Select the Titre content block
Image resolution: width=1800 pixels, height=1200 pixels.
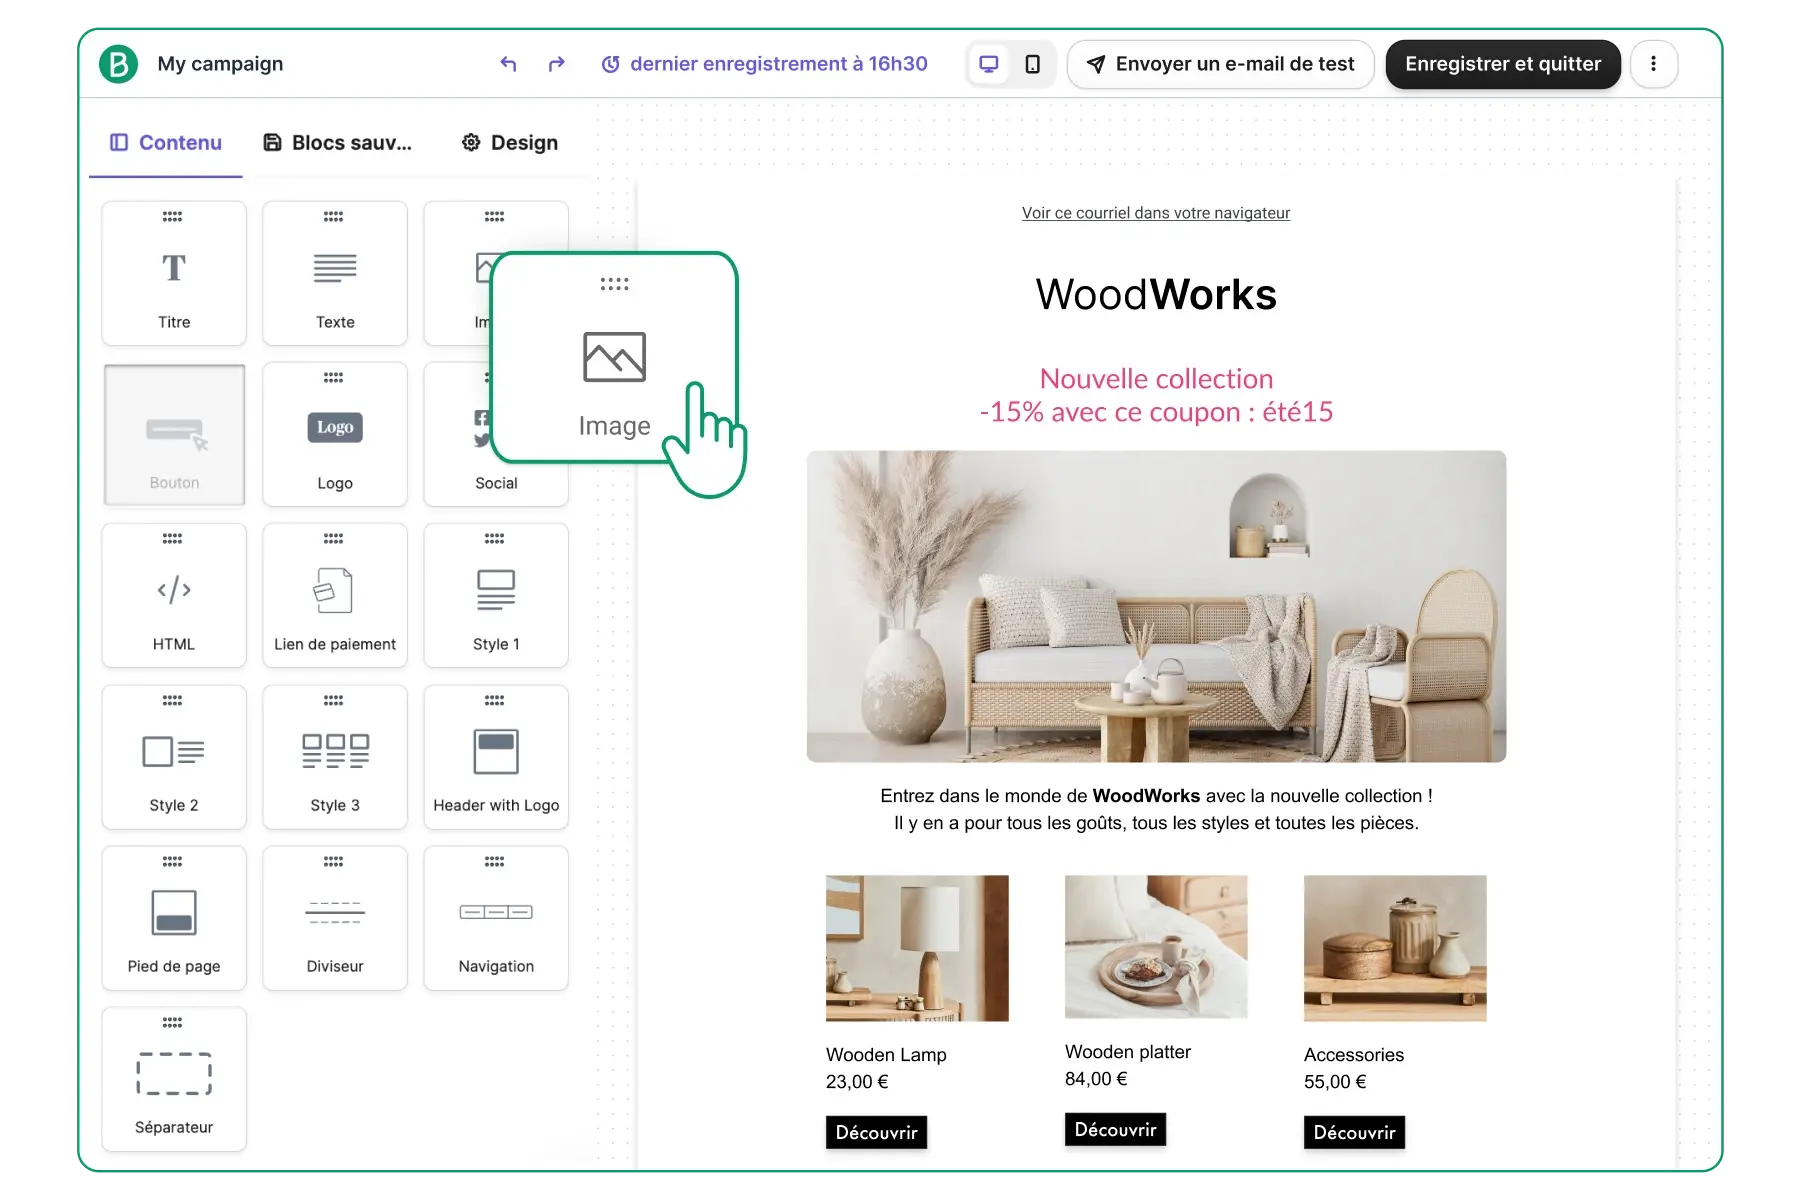(x=174, y=273)
